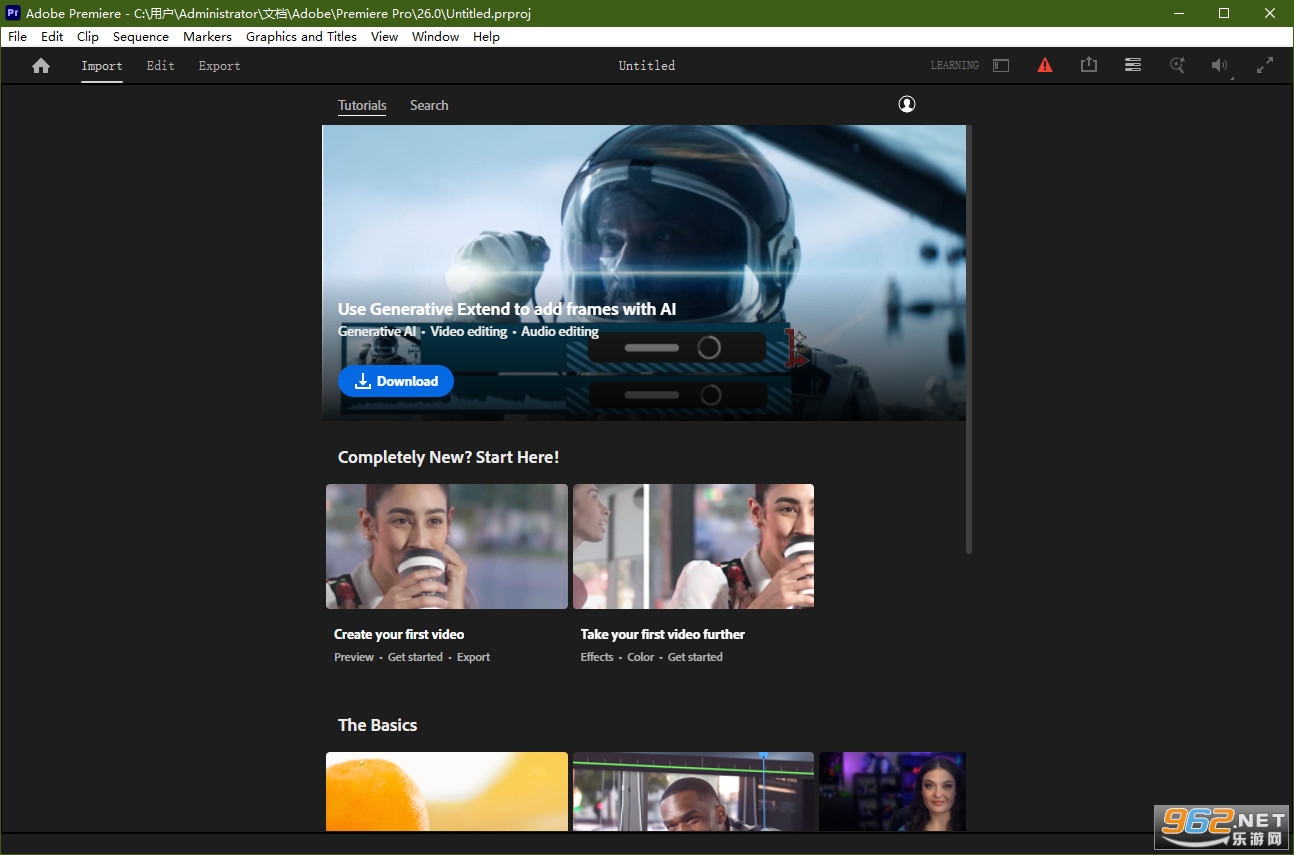The height and width of the screenshot is (855, 1294).
Task: Click the Premiere Pr logo in title bar
Action: (13, 13)
